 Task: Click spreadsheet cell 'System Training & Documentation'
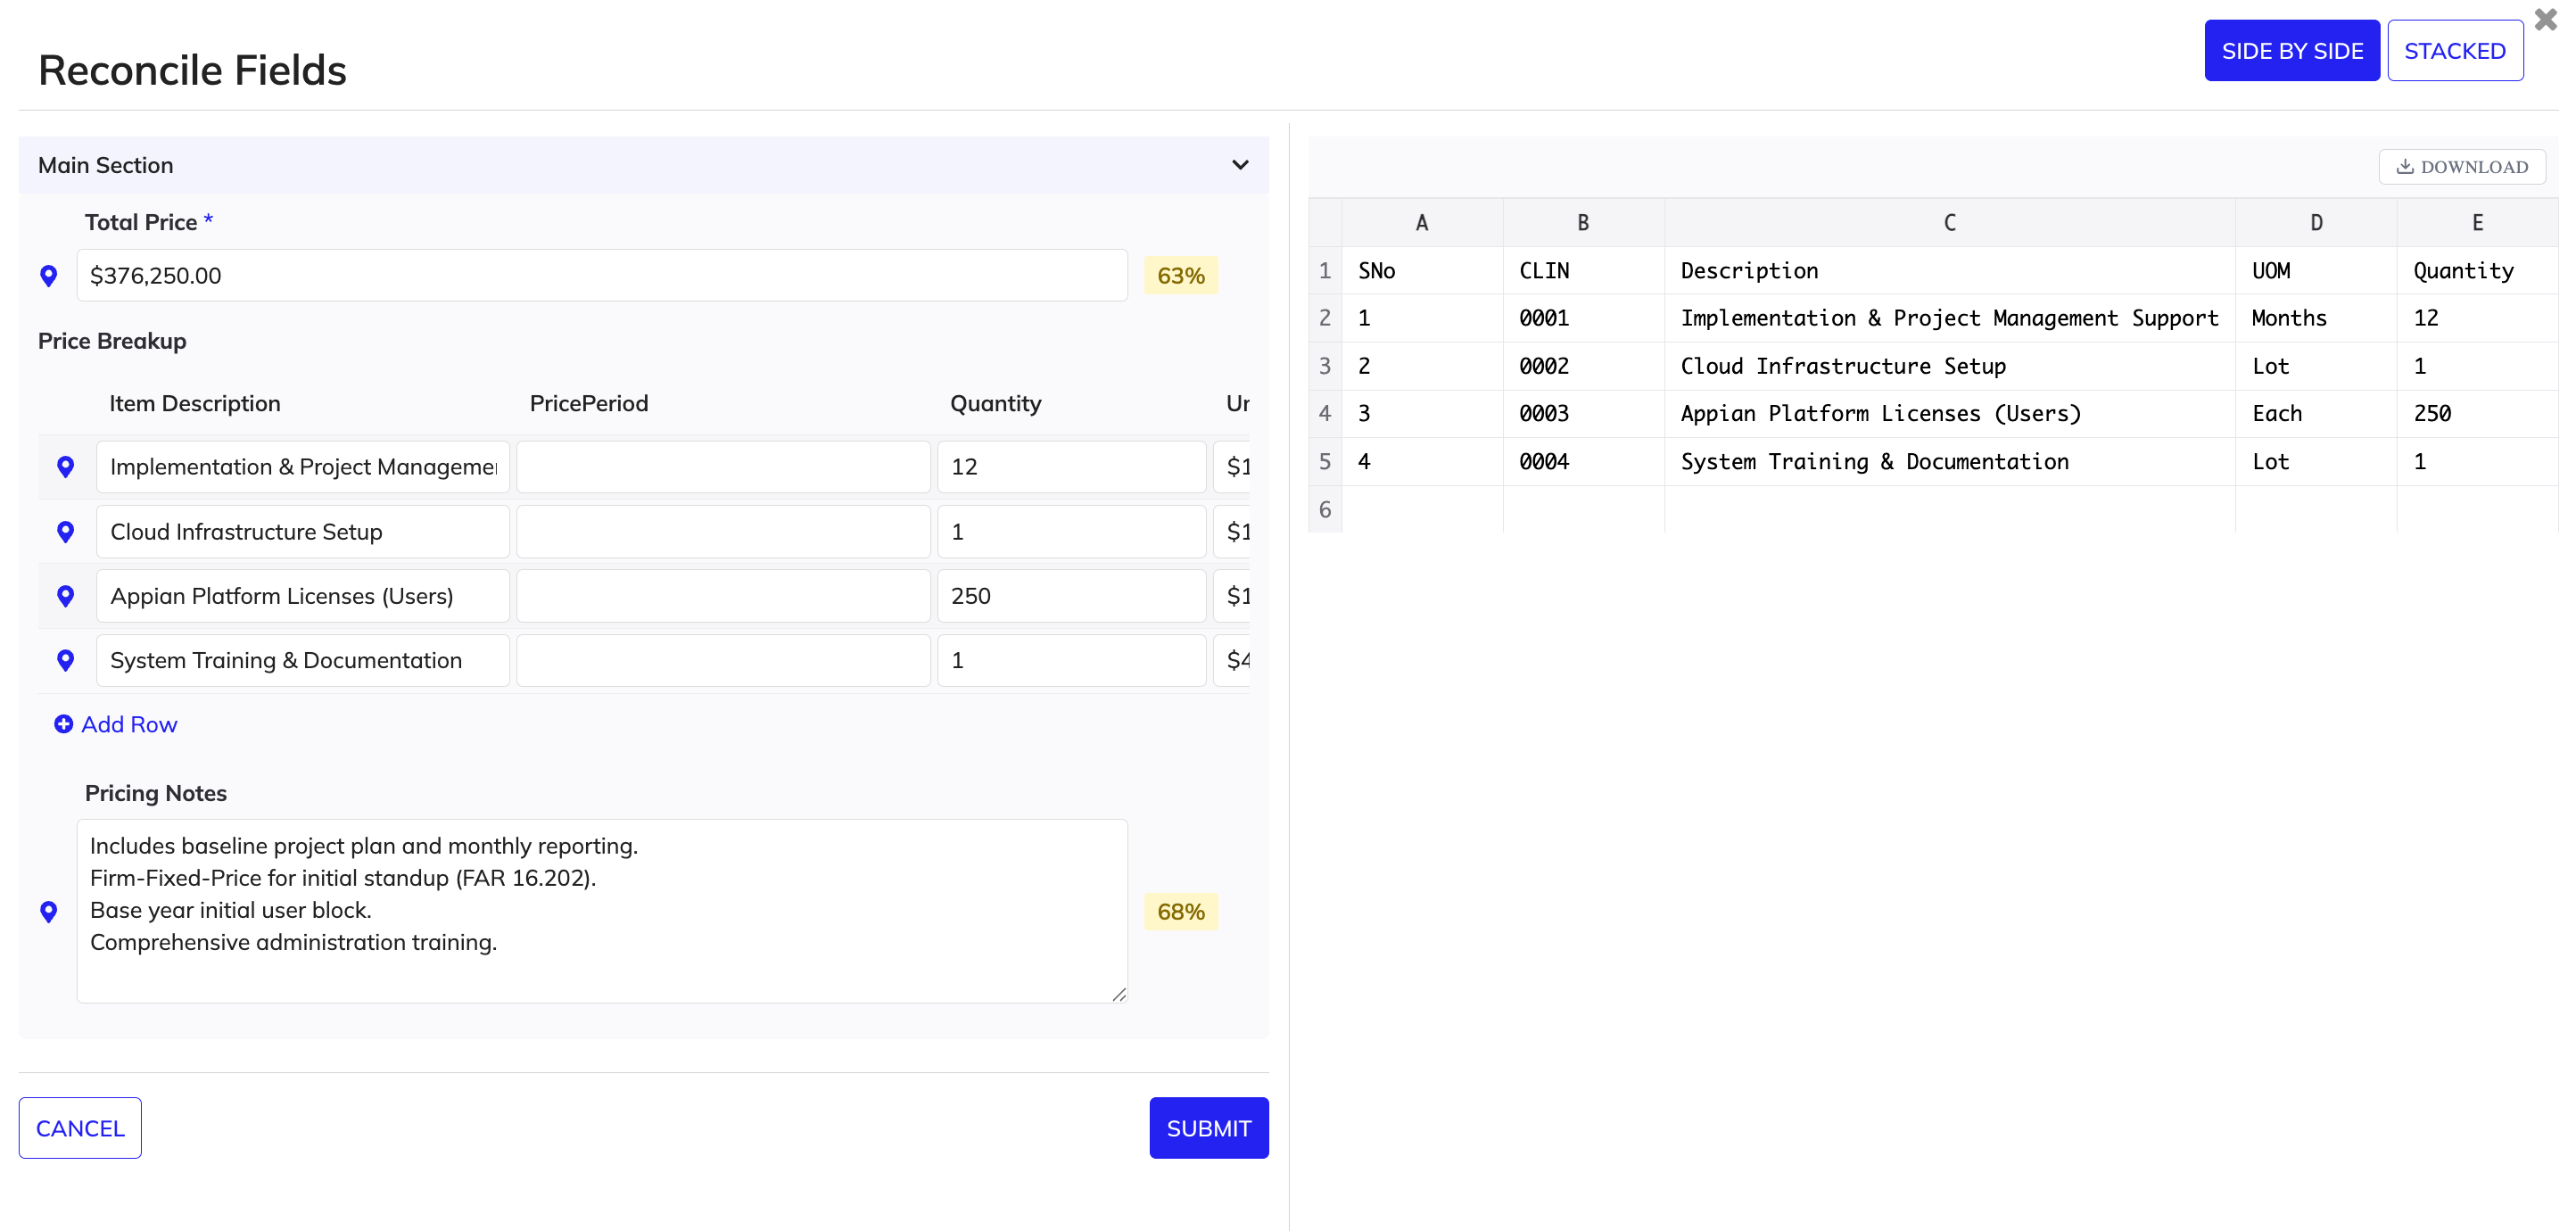click(x=1949, y=462)
